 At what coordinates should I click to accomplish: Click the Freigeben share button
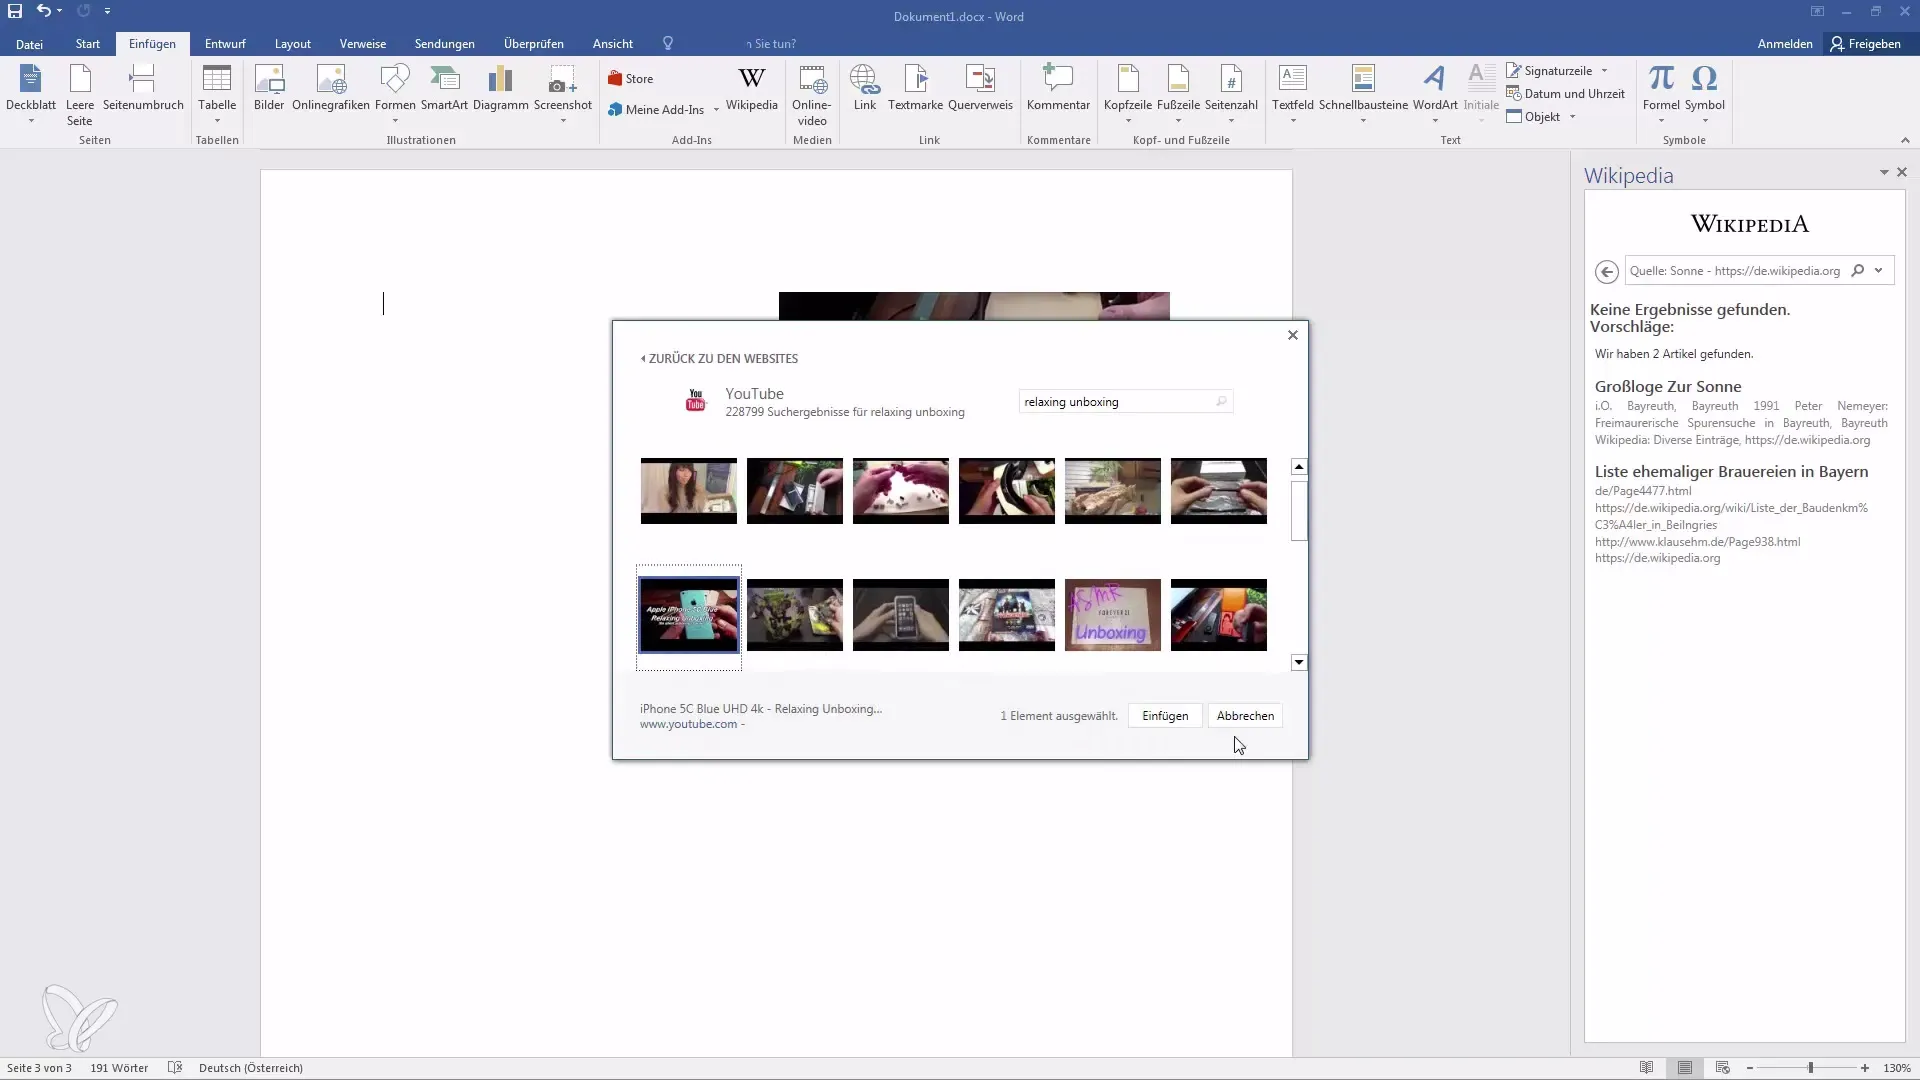(1866, 44)
